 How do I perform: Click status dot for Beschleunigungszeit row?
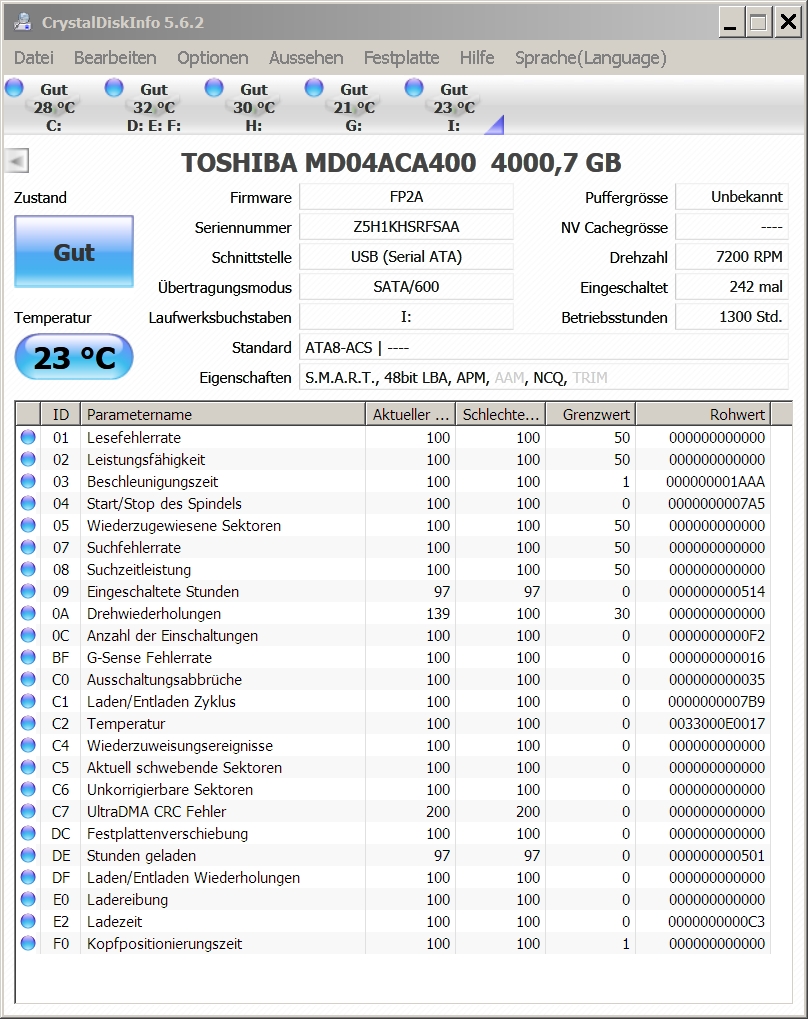[28, 482]
